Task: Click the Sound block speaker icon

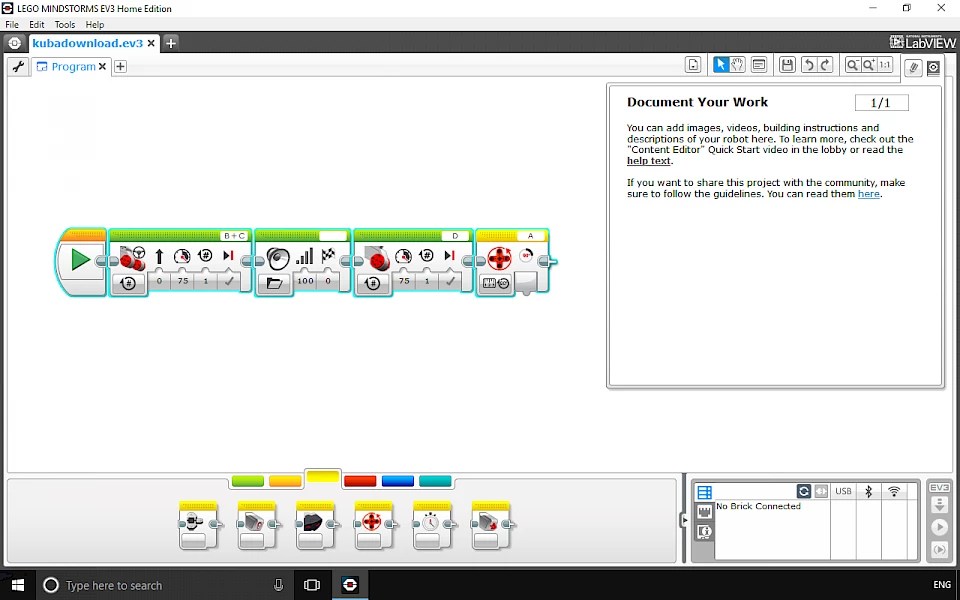Action: click(x=277, y=258)
